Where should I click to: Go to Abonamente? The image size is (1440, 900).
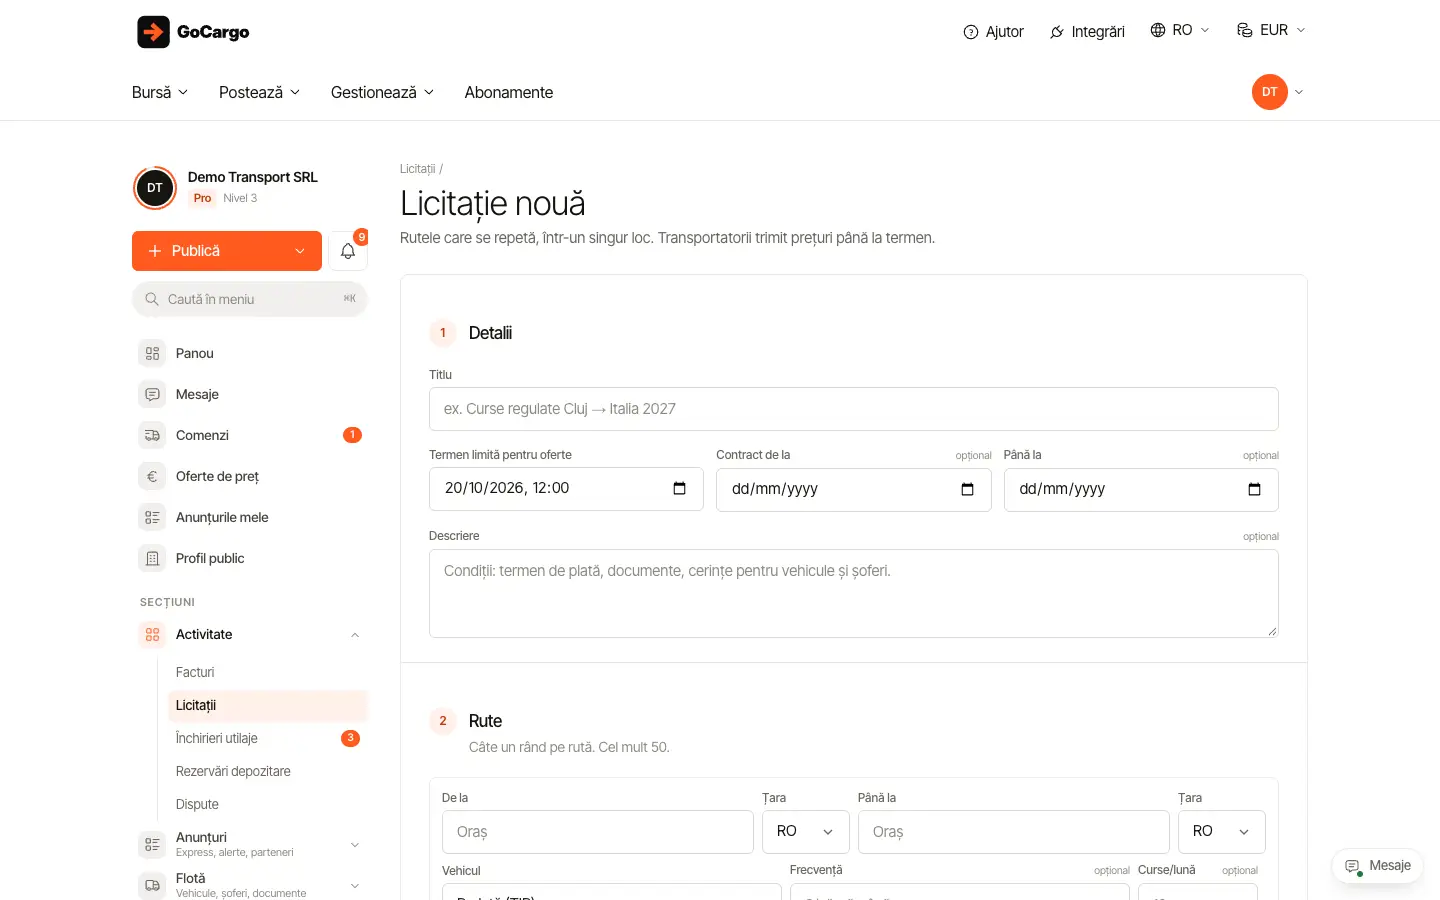click(509, 92)
